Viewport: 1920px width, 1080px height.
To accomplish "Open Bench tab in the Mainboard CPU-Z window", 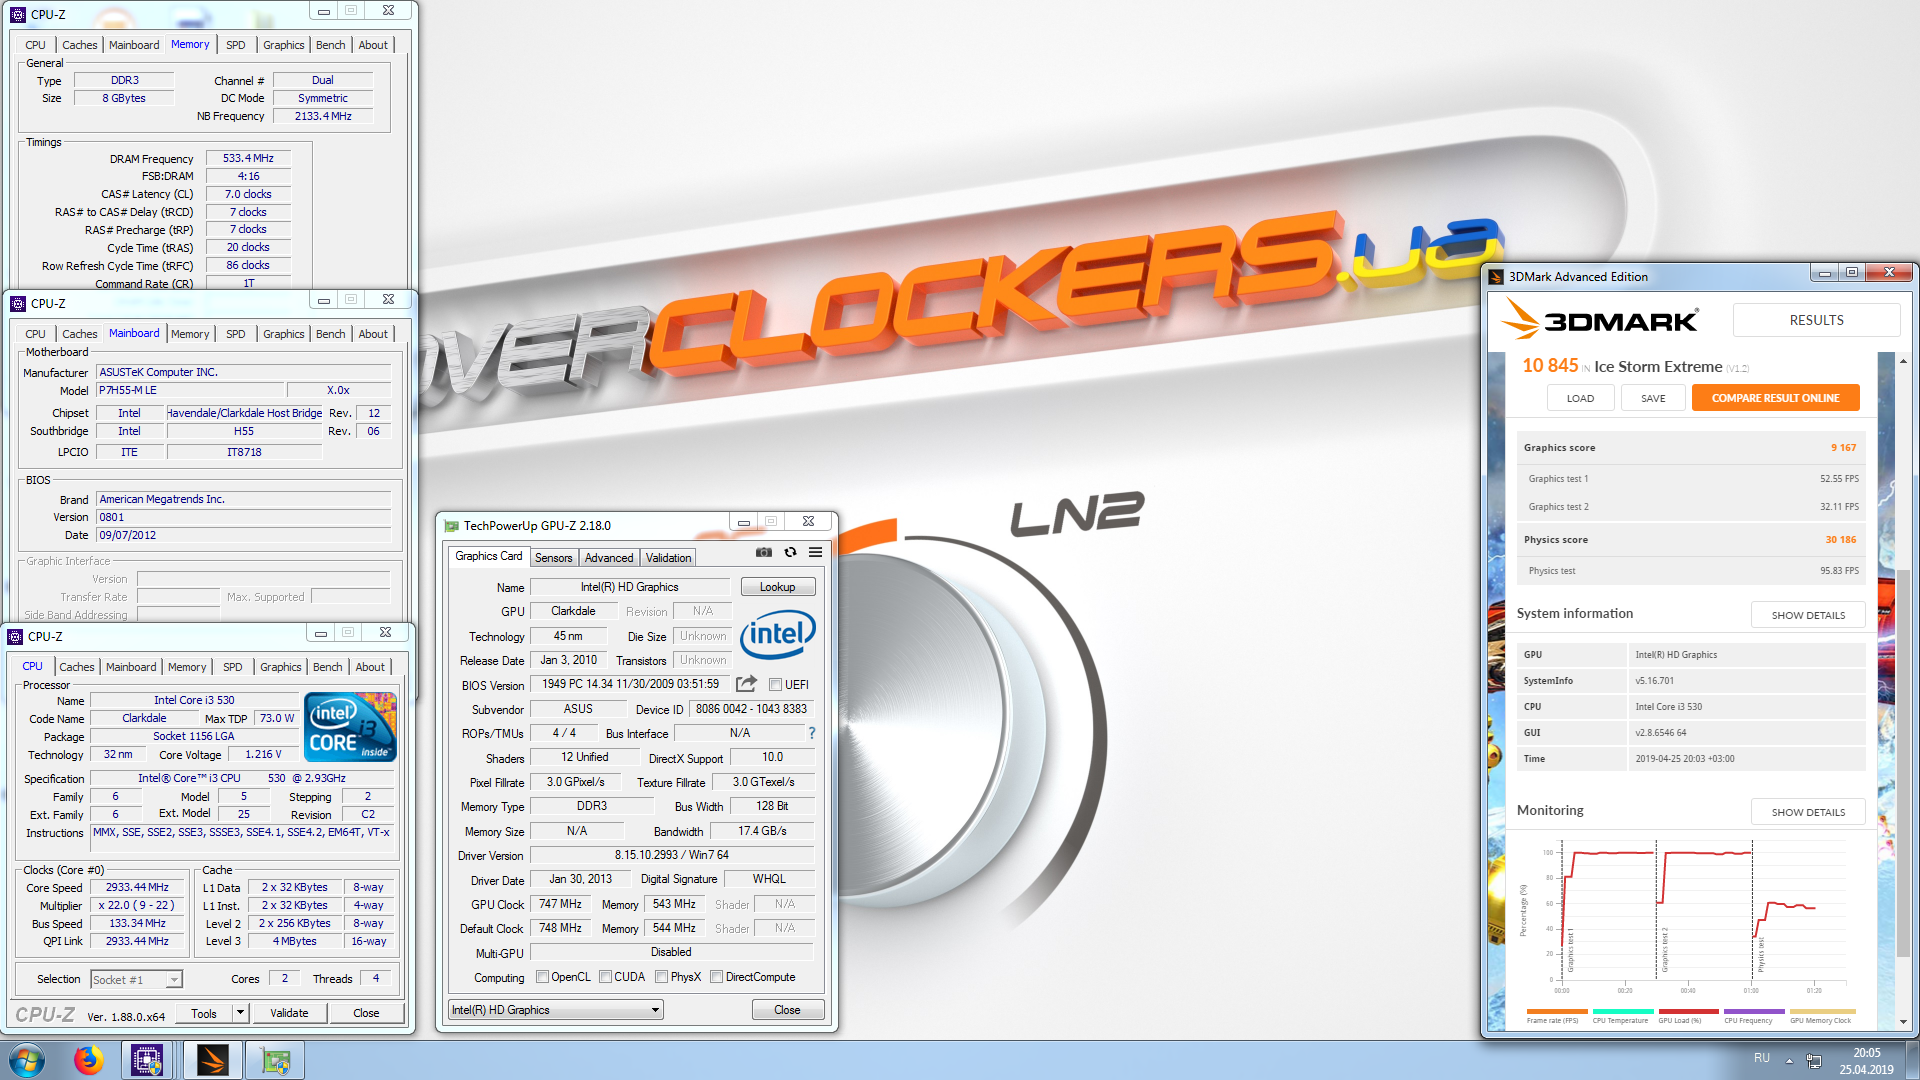I will (330, 334).
